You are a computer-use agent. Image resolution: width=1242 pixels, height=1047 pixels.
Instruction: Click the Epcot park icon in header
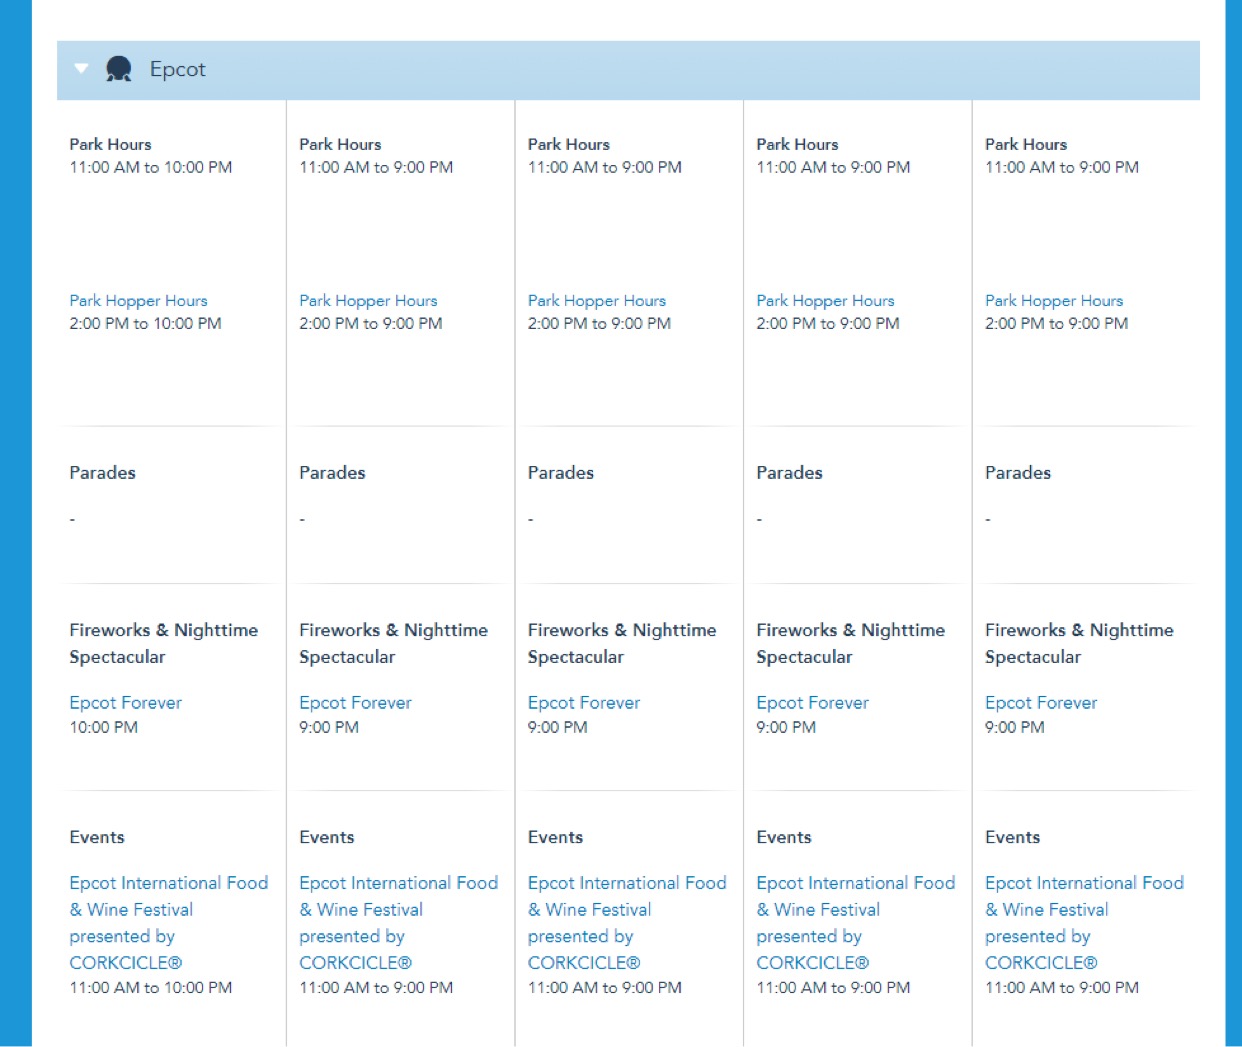click(119, 69)
